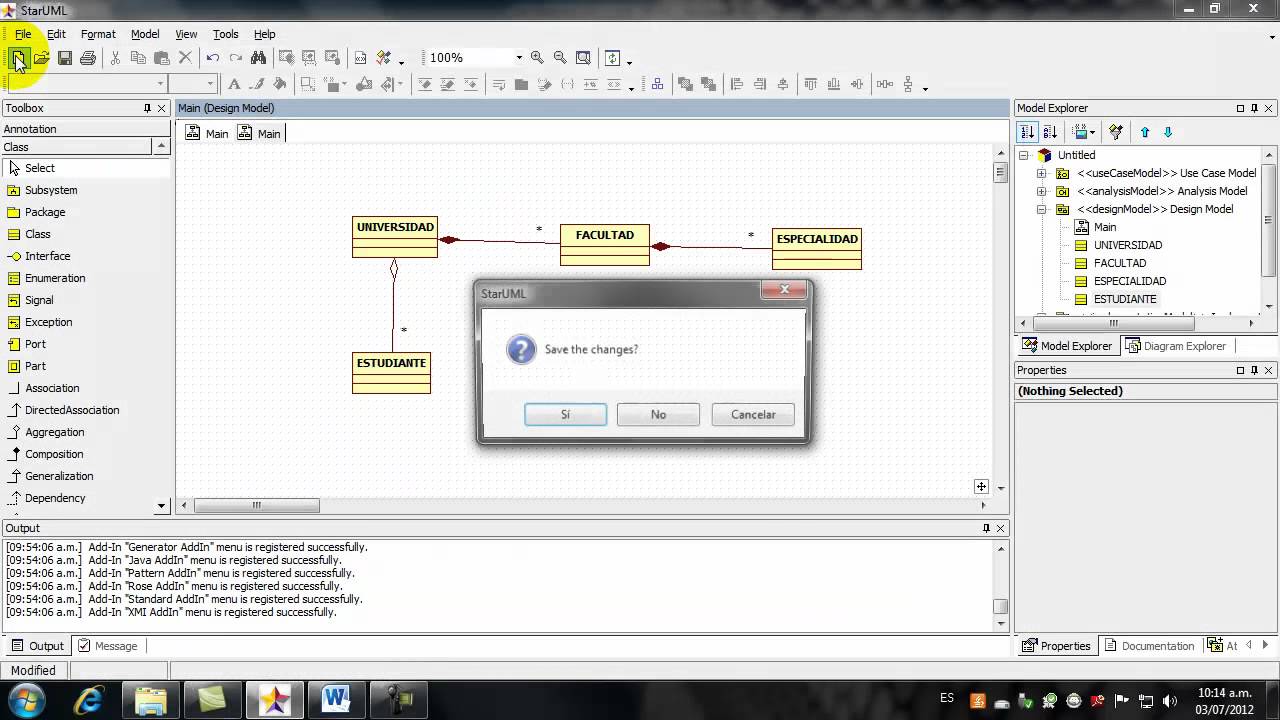
Task: Collapse the Untitled project tree node
Action: pos(1024,155)
